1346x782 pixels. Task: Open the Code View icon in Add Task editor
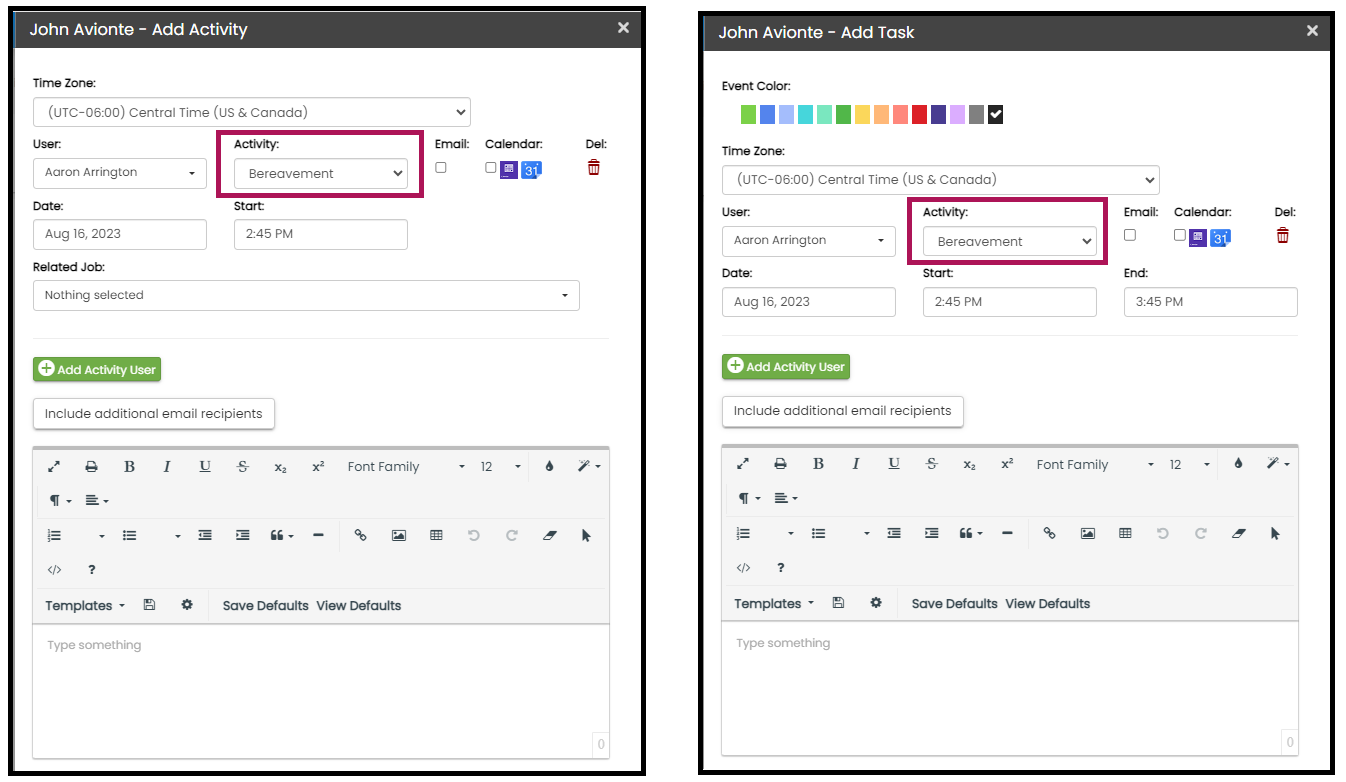(x=744, y=567)
